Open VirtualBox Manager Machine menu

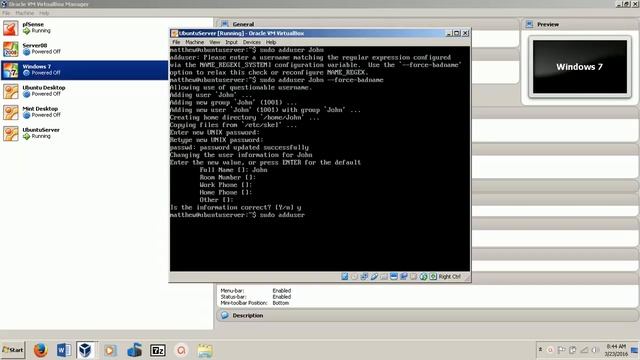click(x=24, y=13)
